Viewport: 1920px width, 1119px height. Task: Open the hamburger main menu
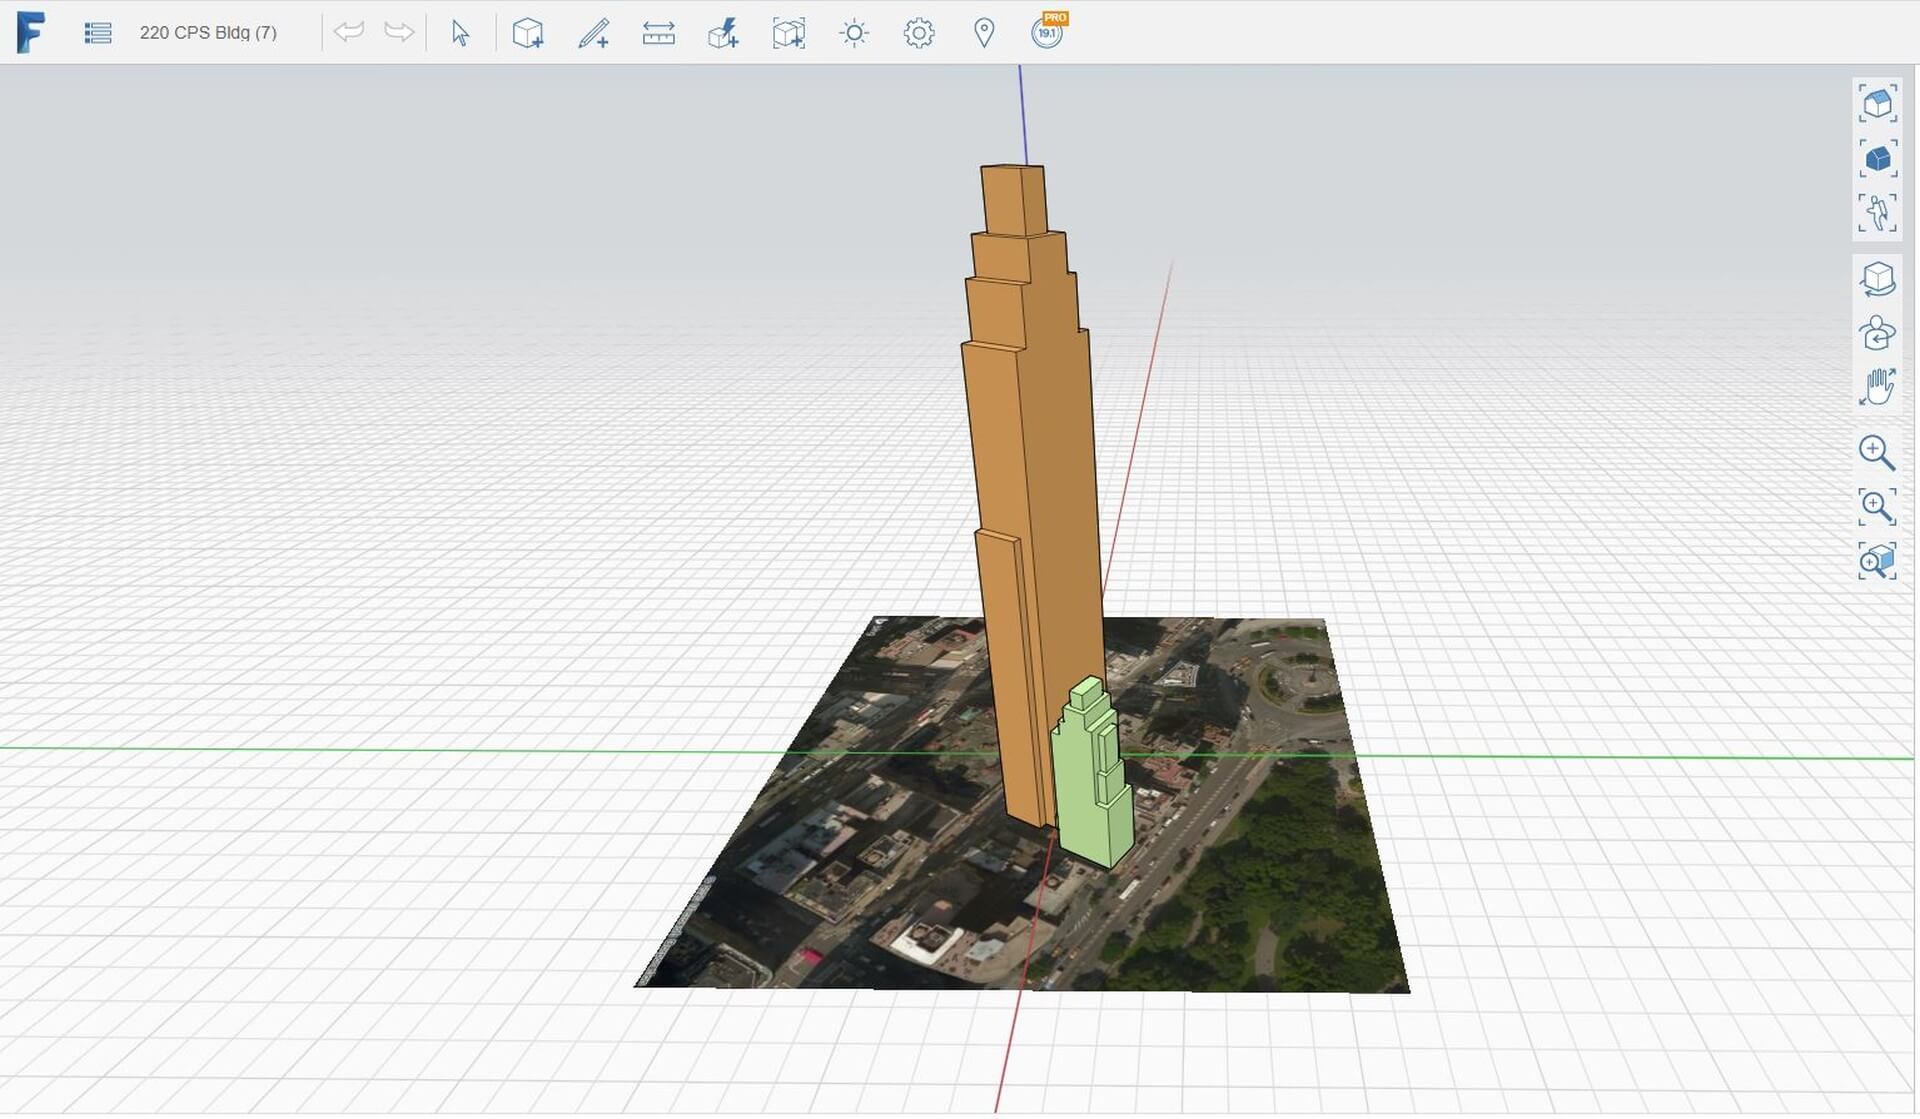point(98,33)
